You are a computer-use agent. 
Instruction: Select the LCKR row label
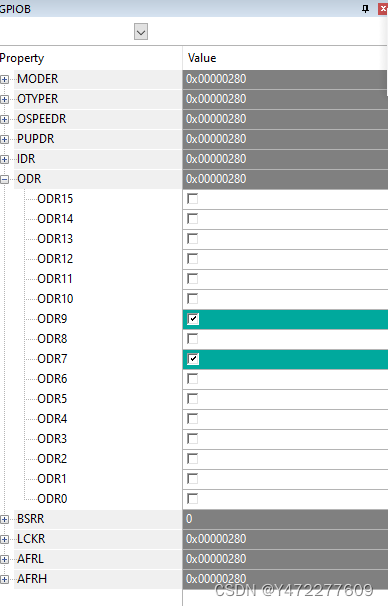31,539
